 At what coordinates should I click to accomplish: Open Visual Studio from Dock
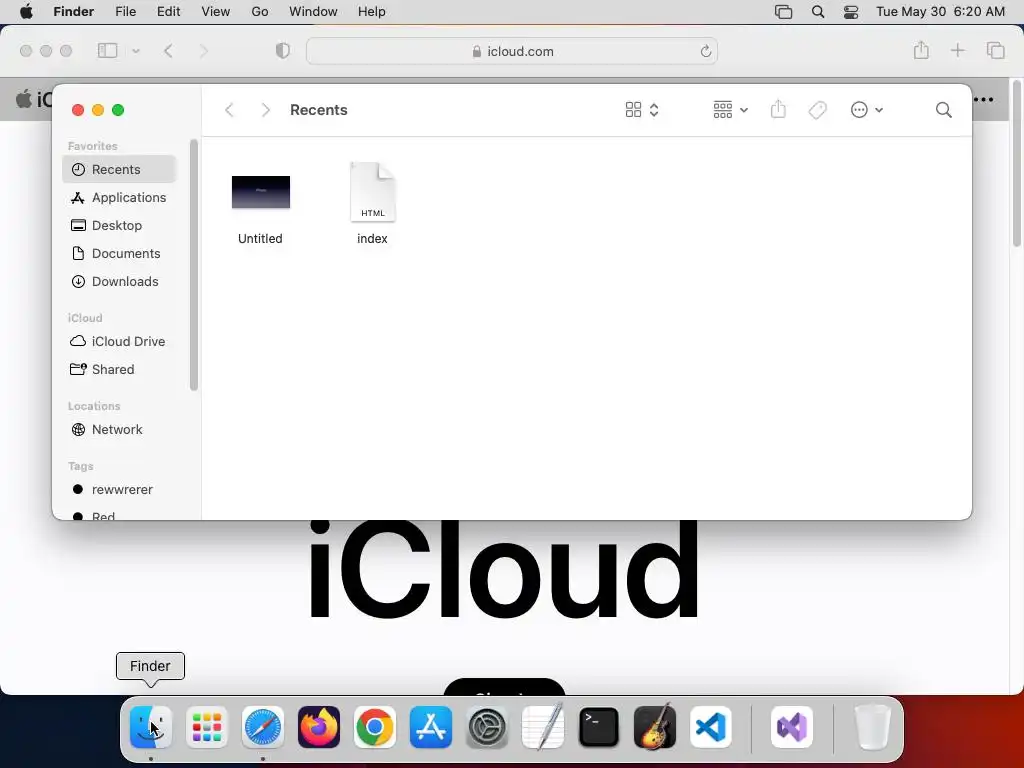click(x=792, y=727)
